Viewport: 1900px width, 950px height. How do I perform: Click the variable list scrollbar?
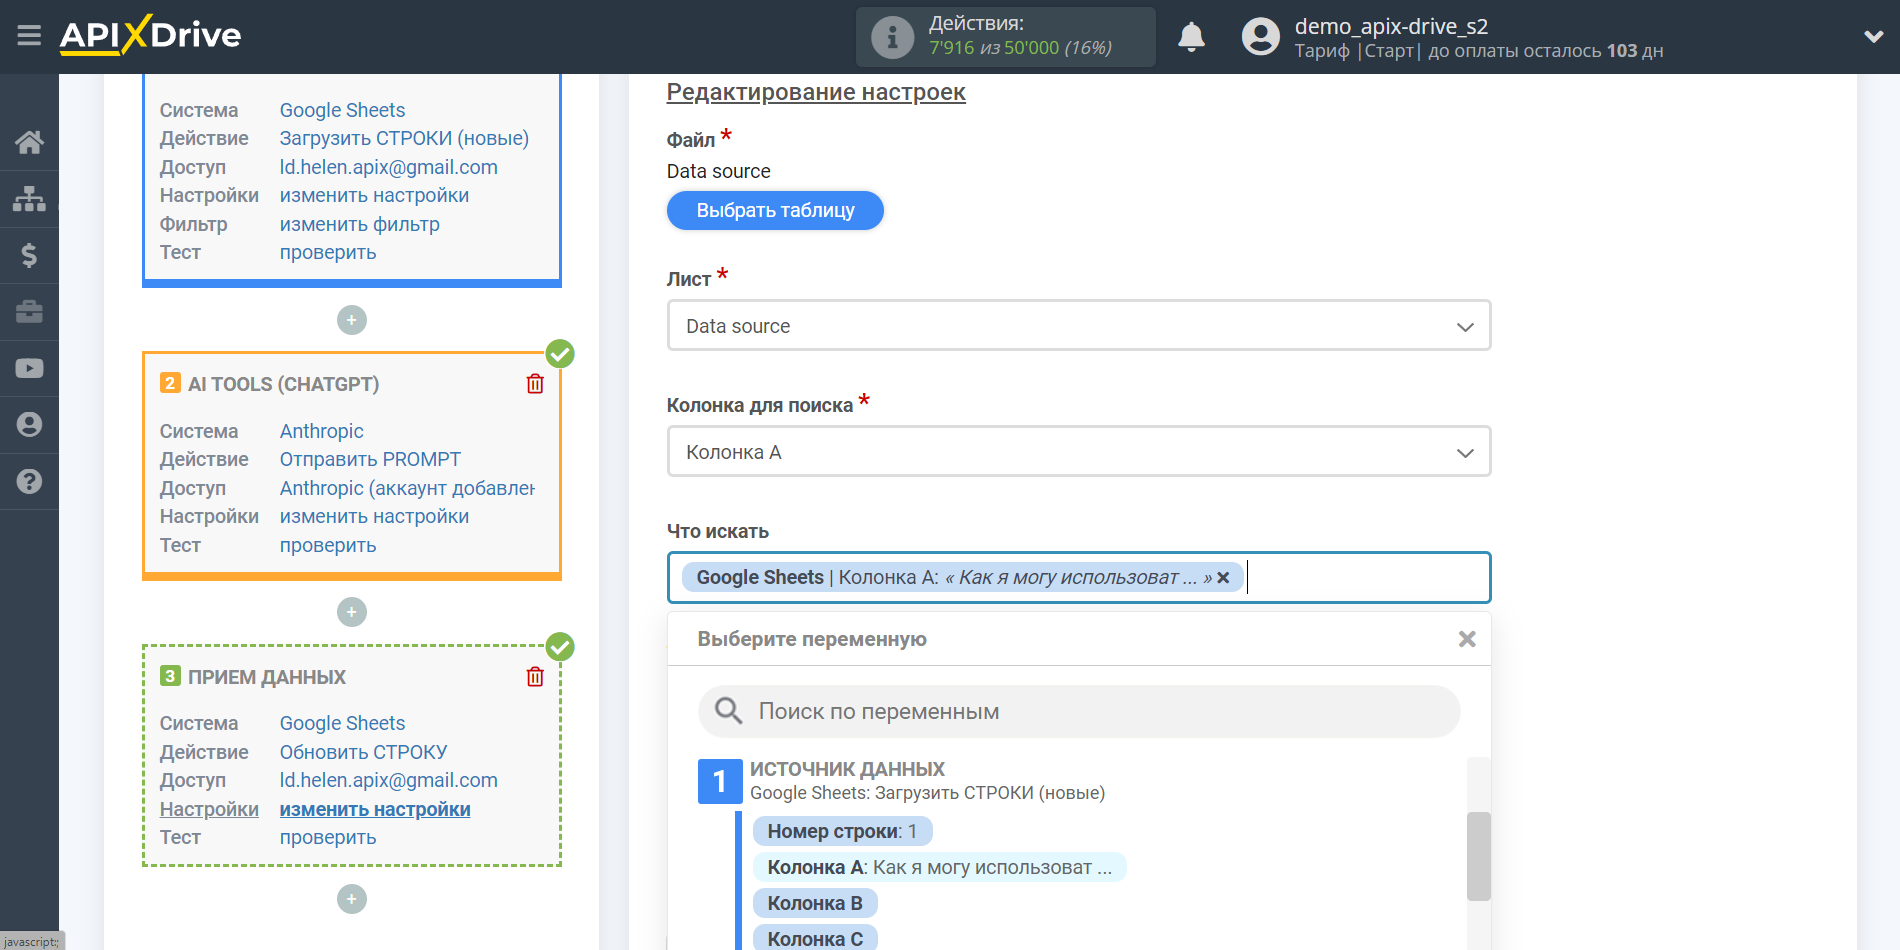1478,856
